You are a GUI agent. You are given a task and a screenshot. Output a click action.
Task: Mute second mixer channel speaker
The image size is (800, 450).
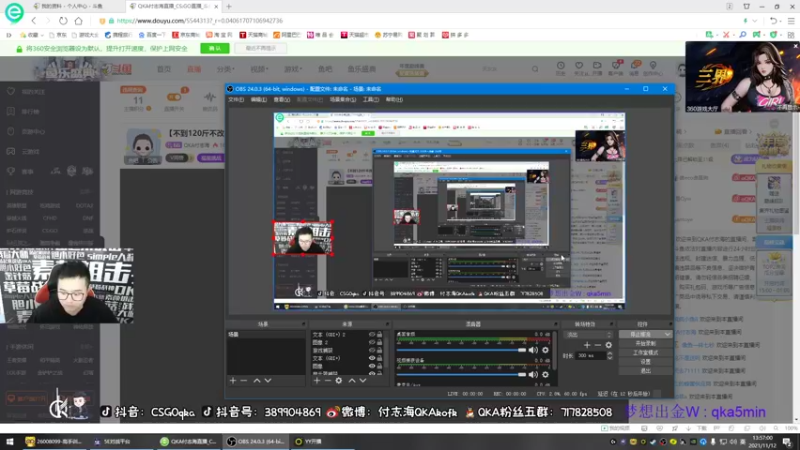tap(533, 374)
